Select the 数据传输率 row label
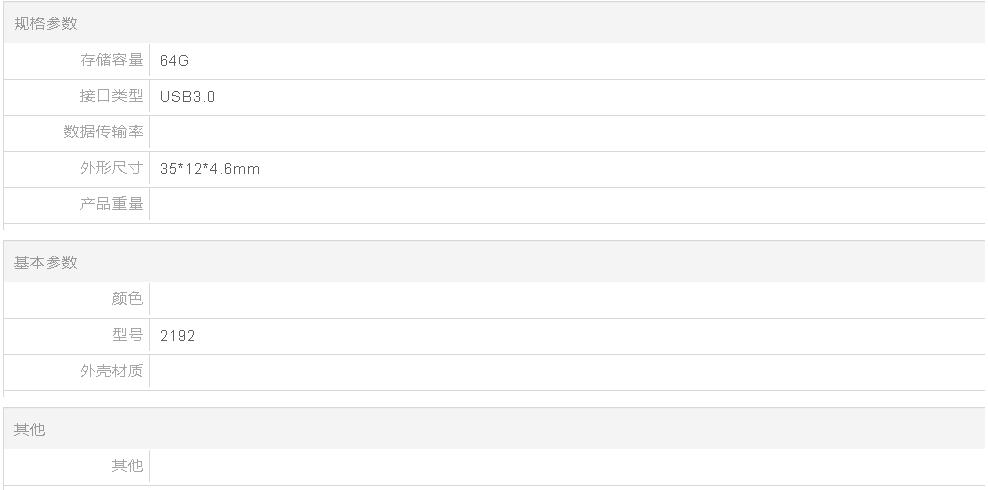988x490 pixels. pyautogui.click(x=103, y=132)
